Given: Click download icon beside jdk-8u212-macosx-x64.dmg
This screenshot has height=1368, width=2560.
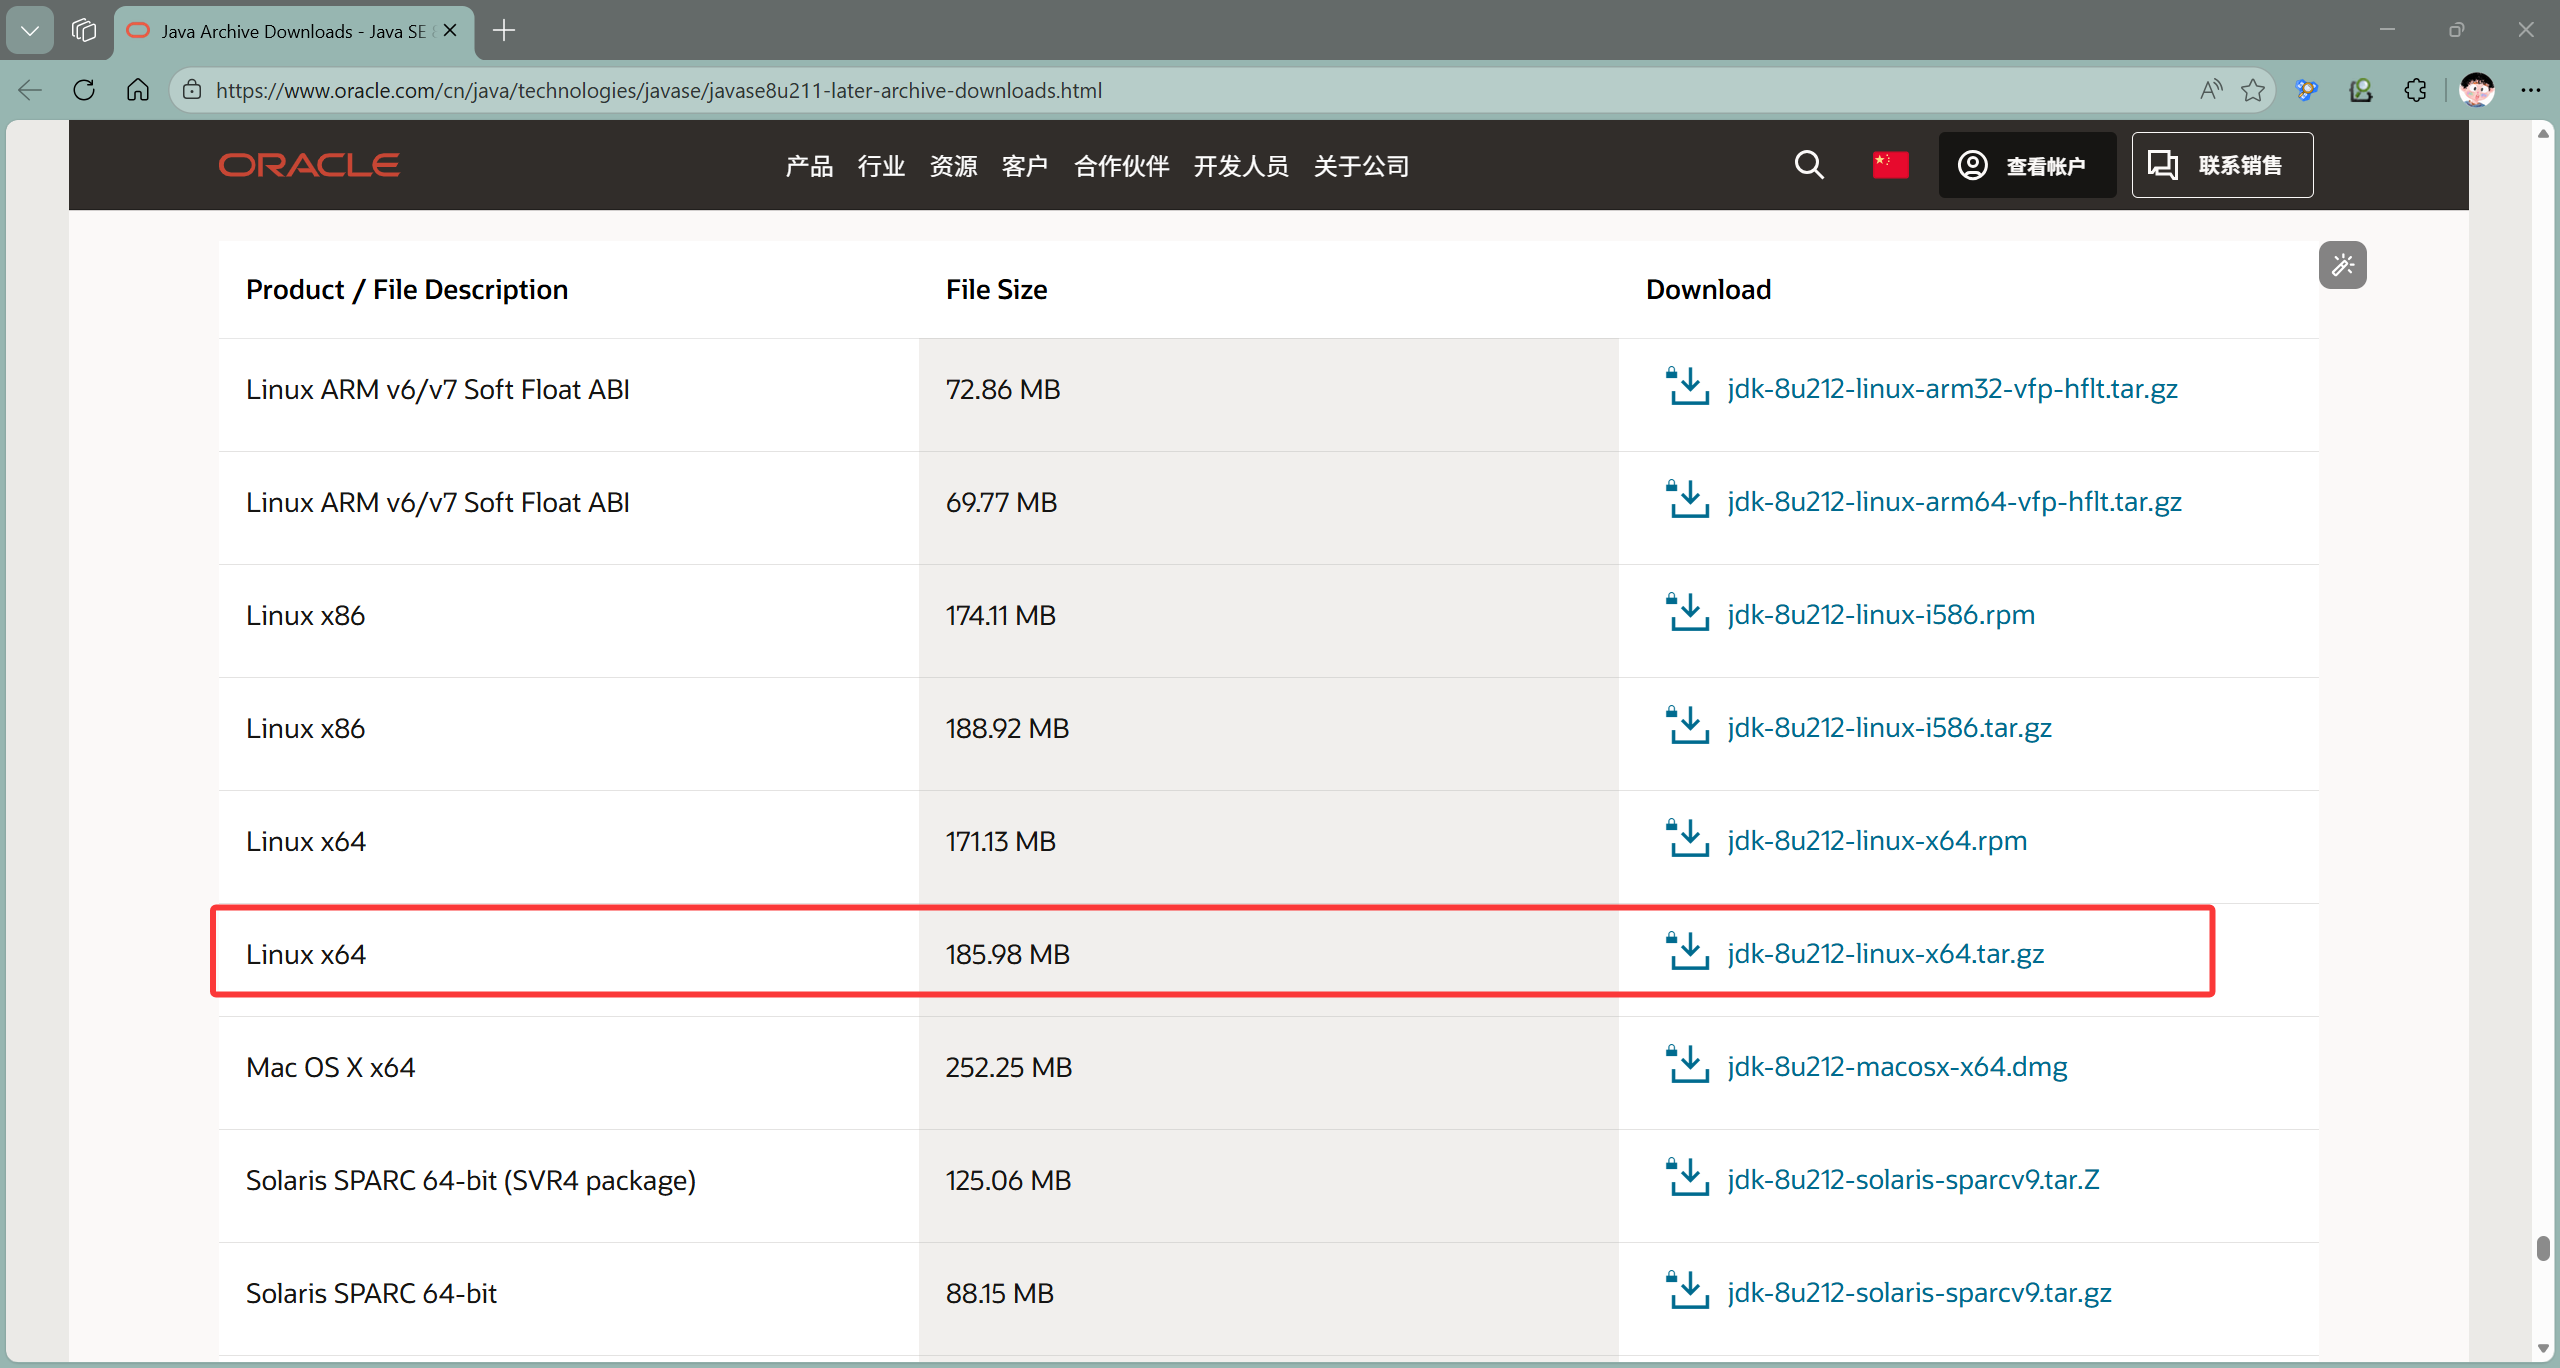Looking at the screenshot, I should coord(1688,1066).
